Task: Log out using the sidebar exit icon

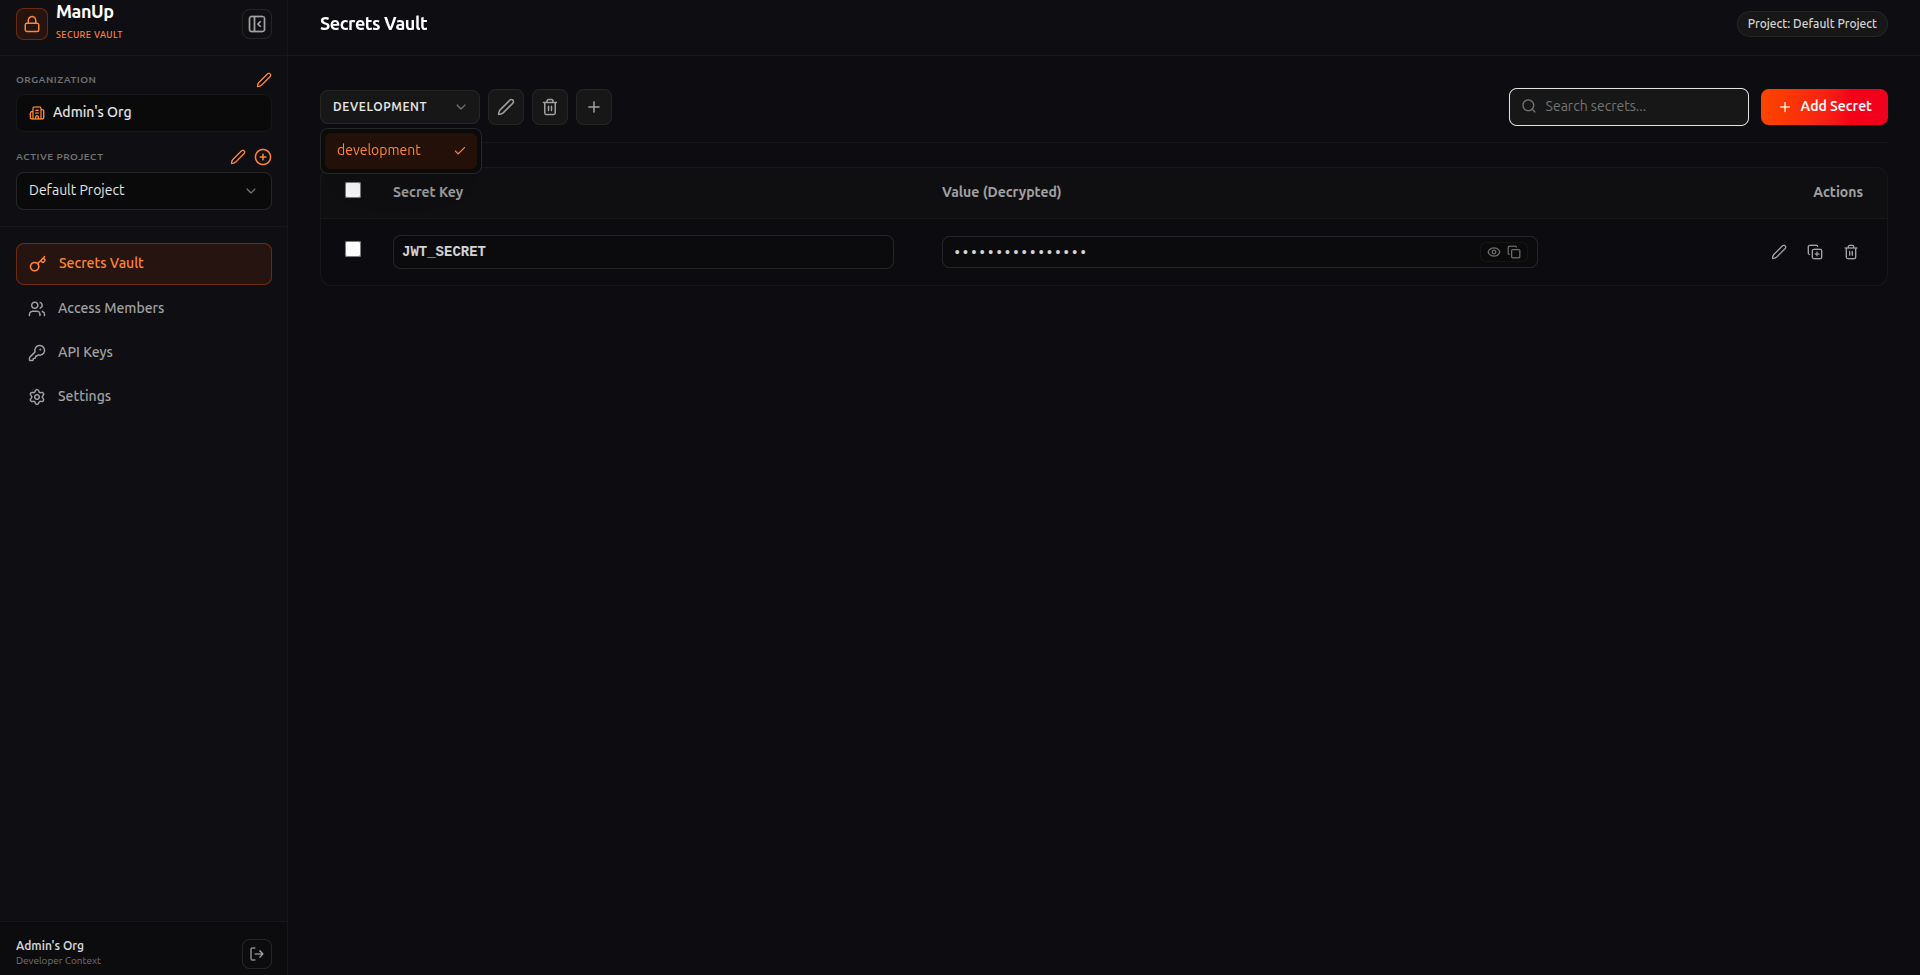Action: click(257, 954)
